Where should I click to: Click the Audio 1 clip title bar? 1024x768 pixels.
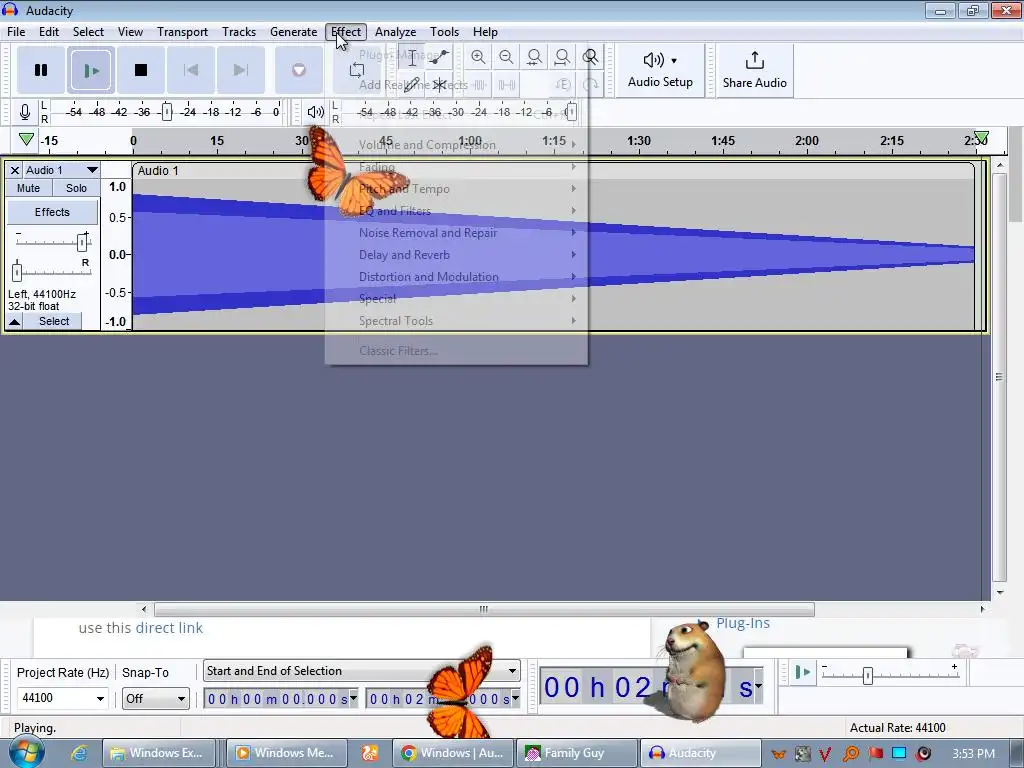point(552,170)
